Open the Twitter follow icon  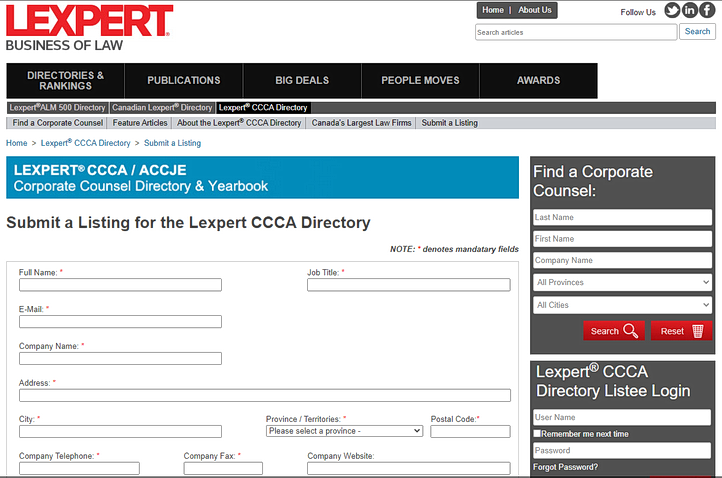coord(672,10)
